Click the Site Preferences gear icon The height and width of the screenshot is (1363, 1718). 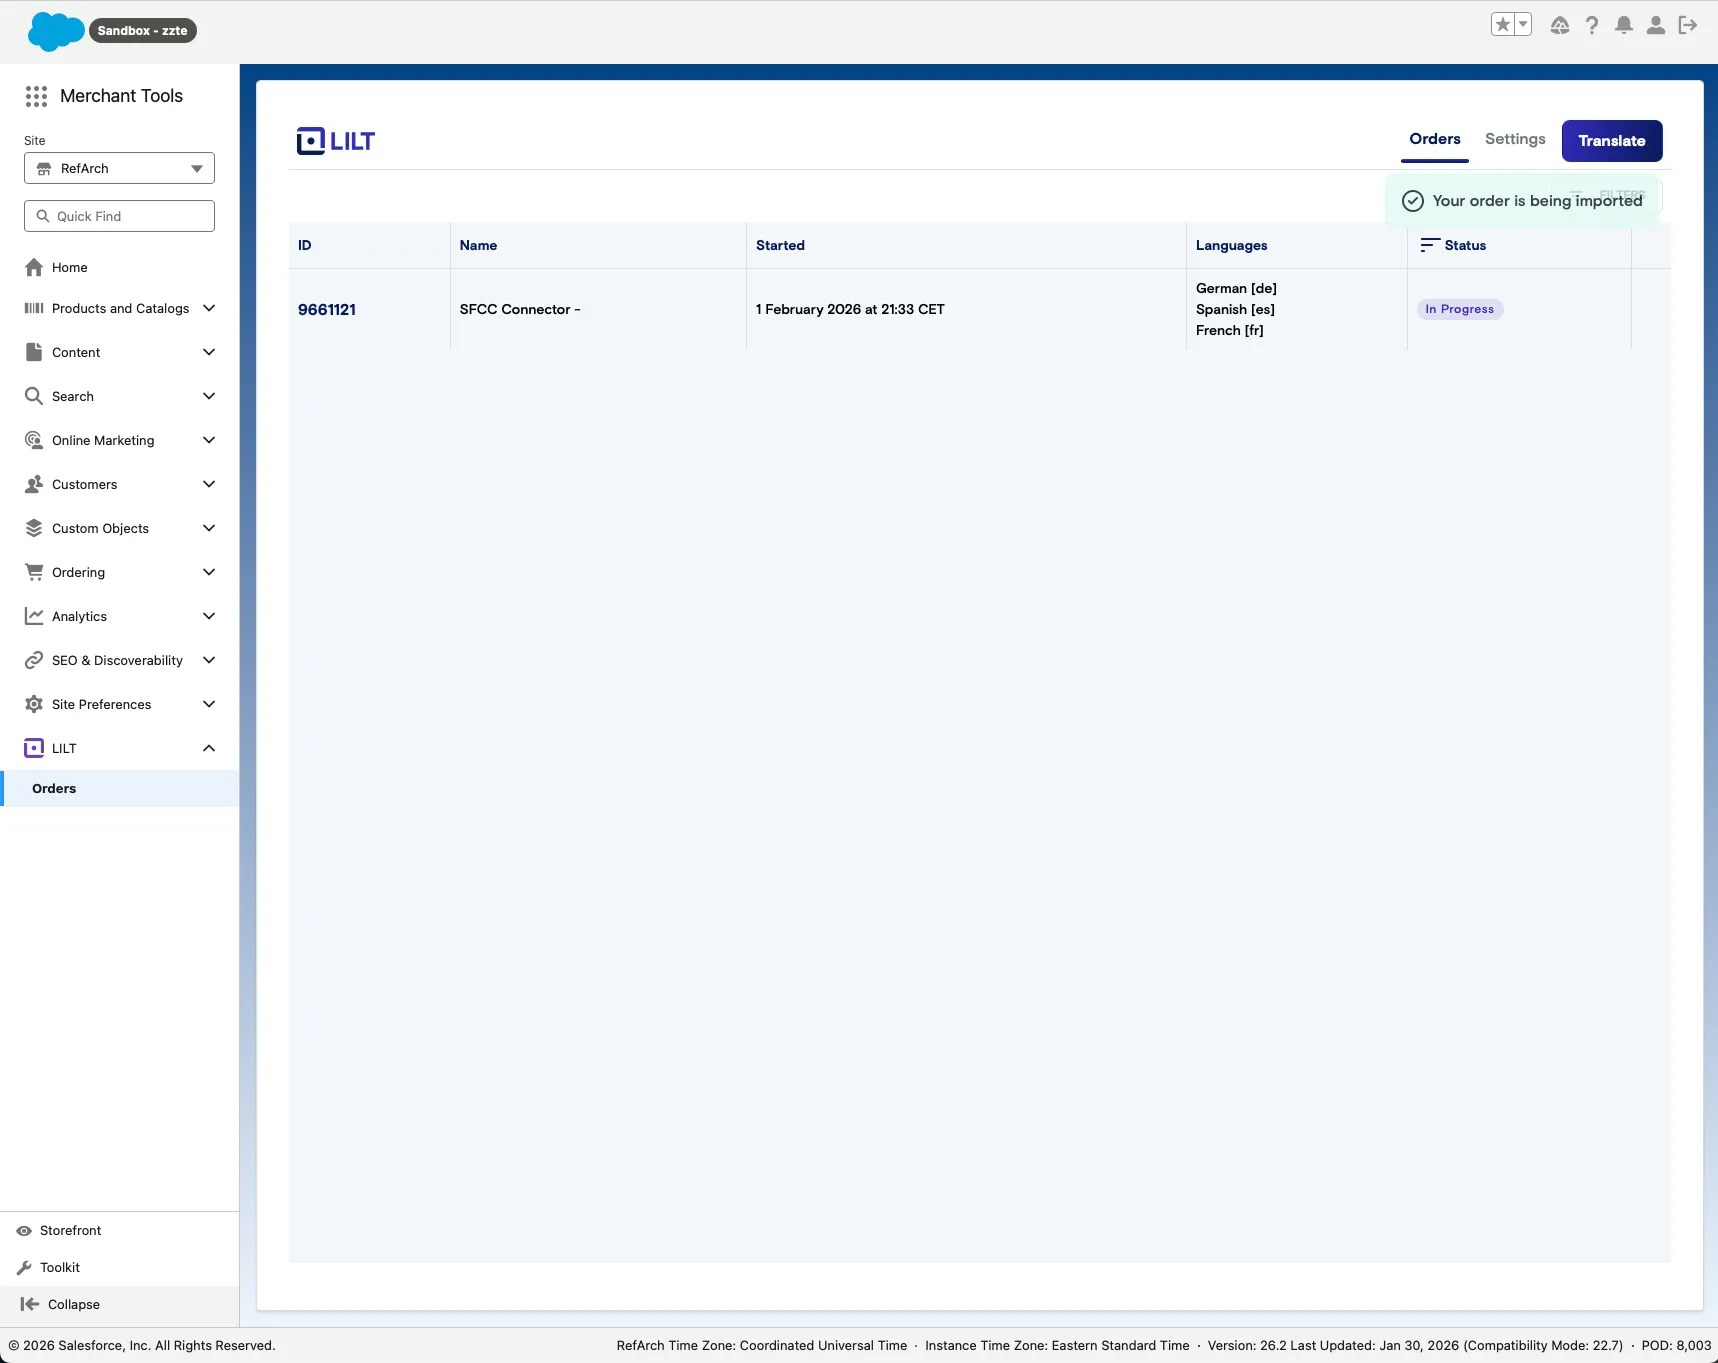34,704
